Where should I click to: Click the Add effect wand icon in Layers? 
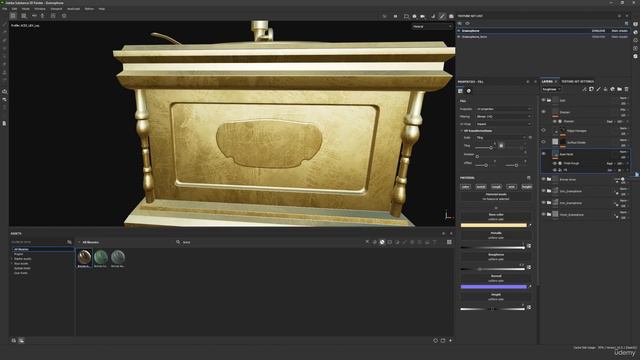[x=584, y=89]
